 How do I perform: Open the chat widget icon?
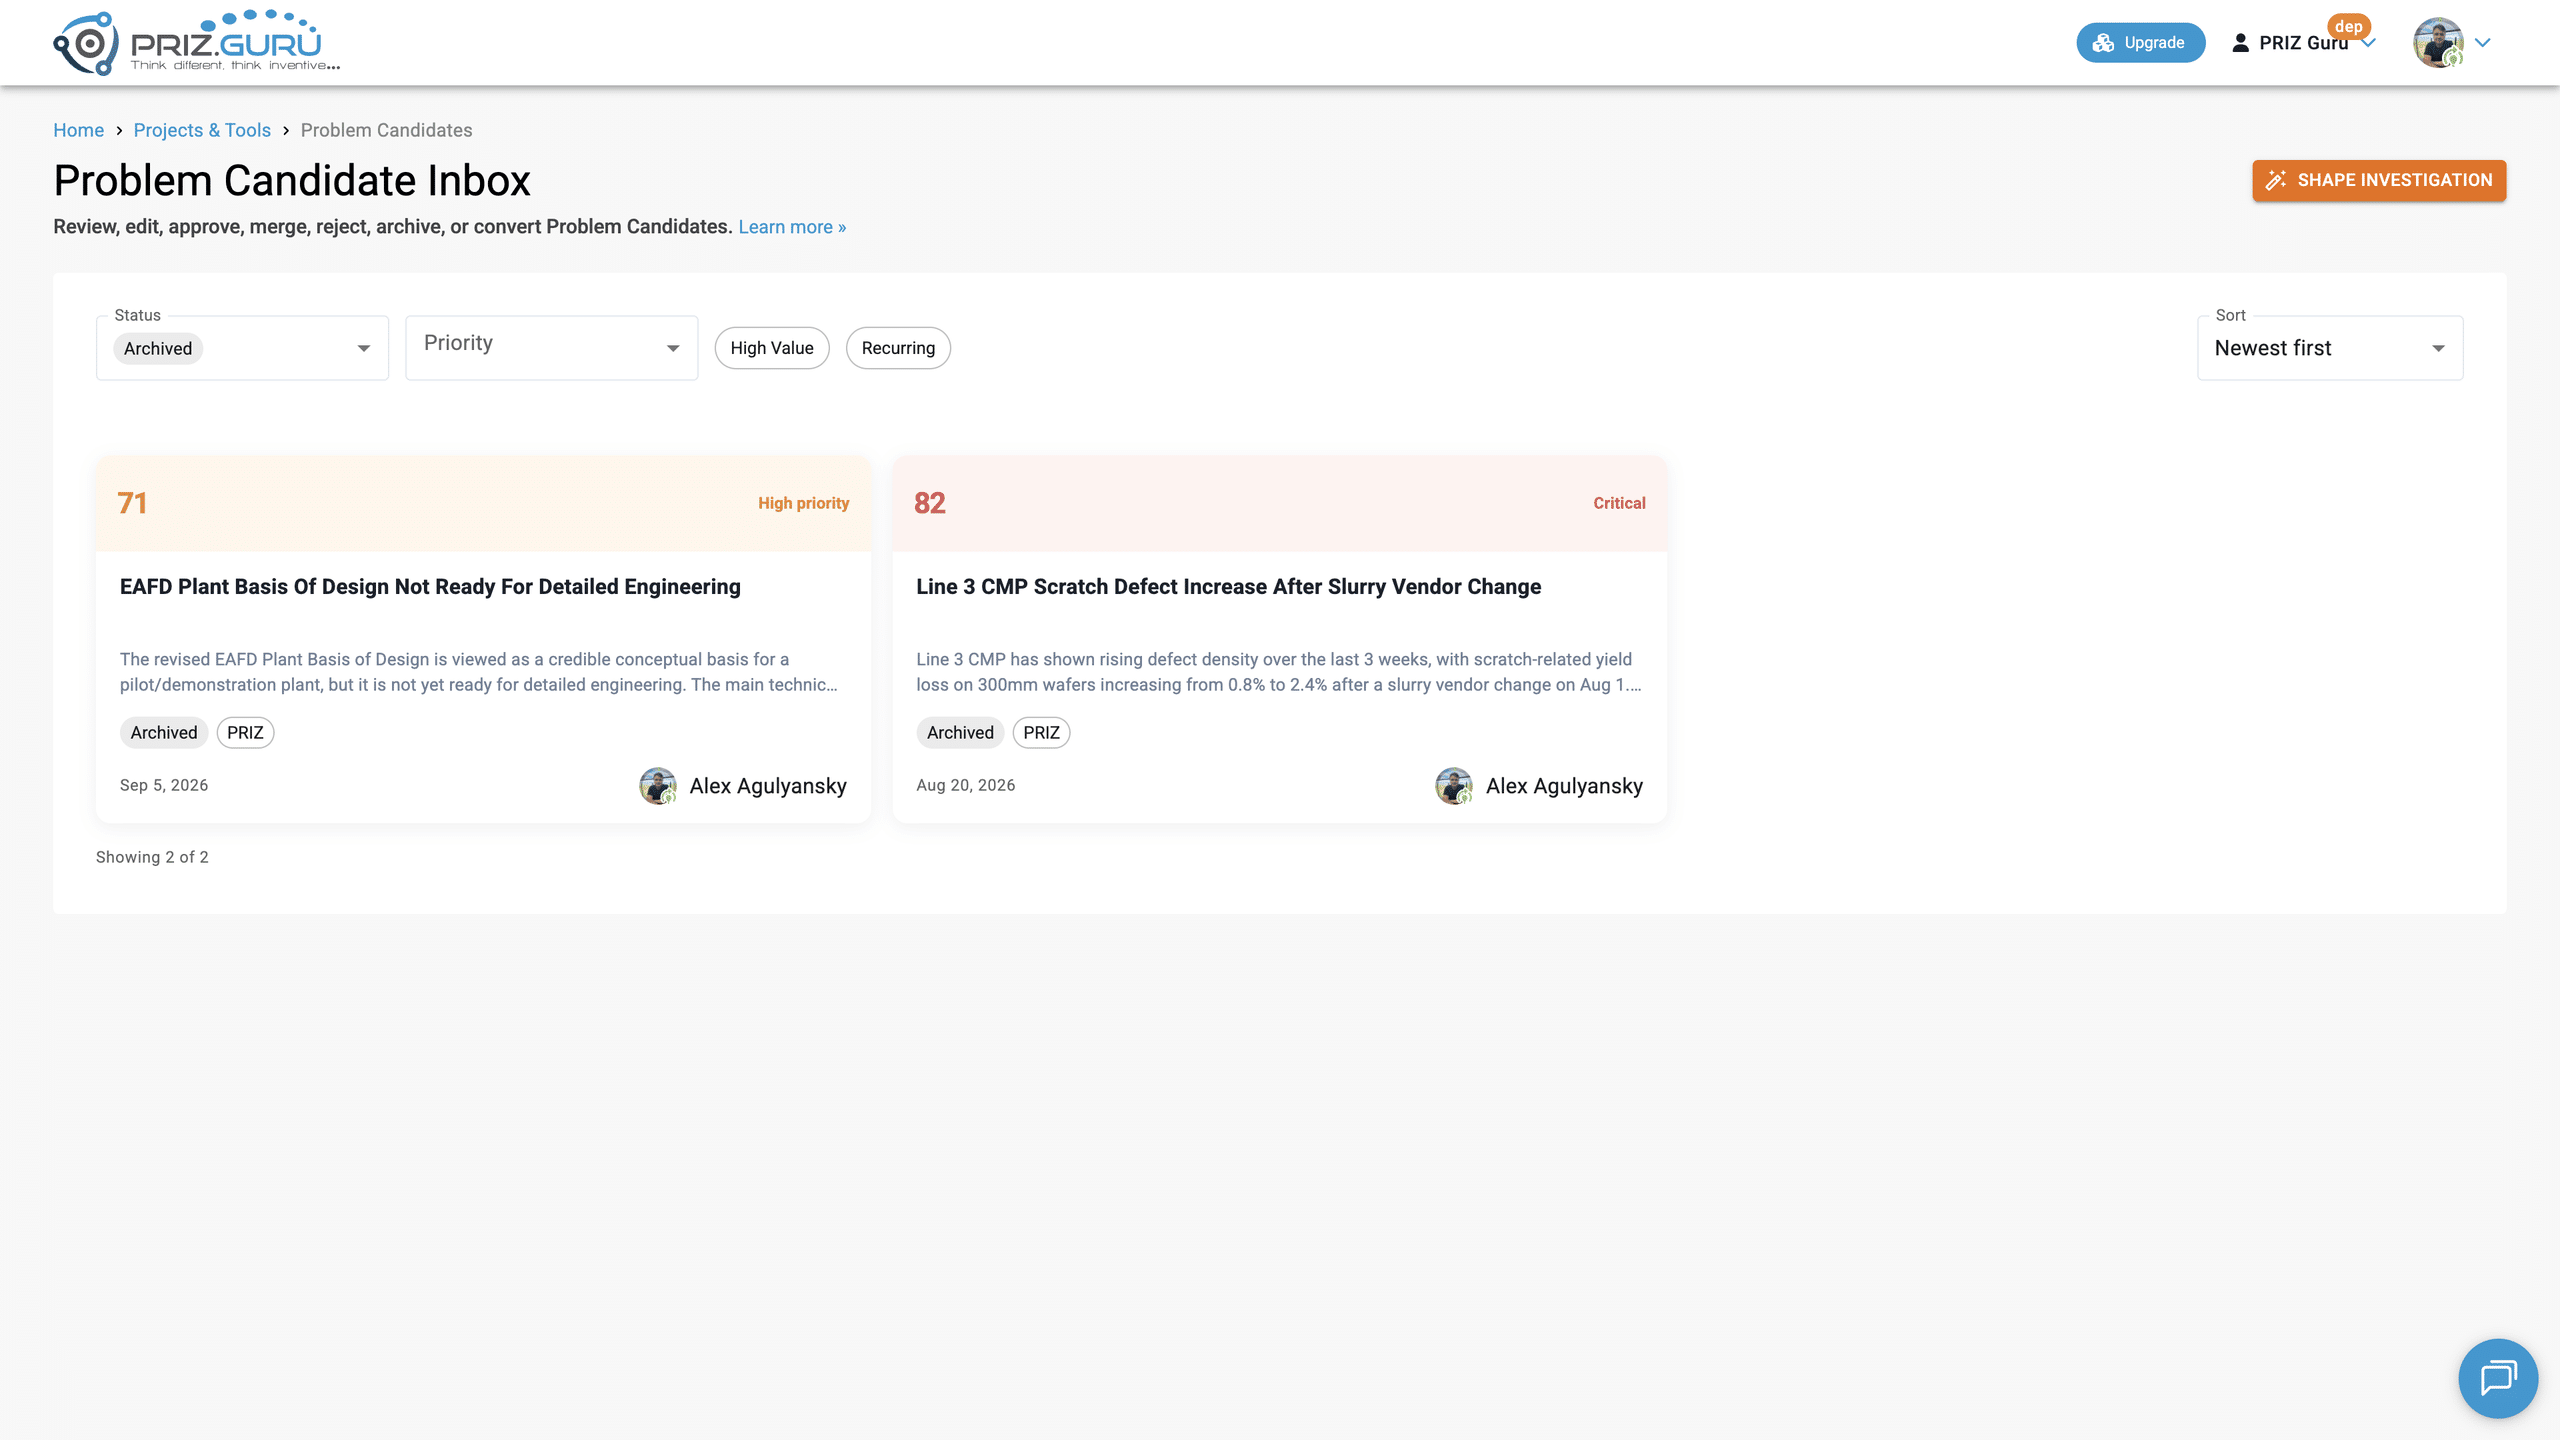pyautogui.click(x=2498, y=1377)
